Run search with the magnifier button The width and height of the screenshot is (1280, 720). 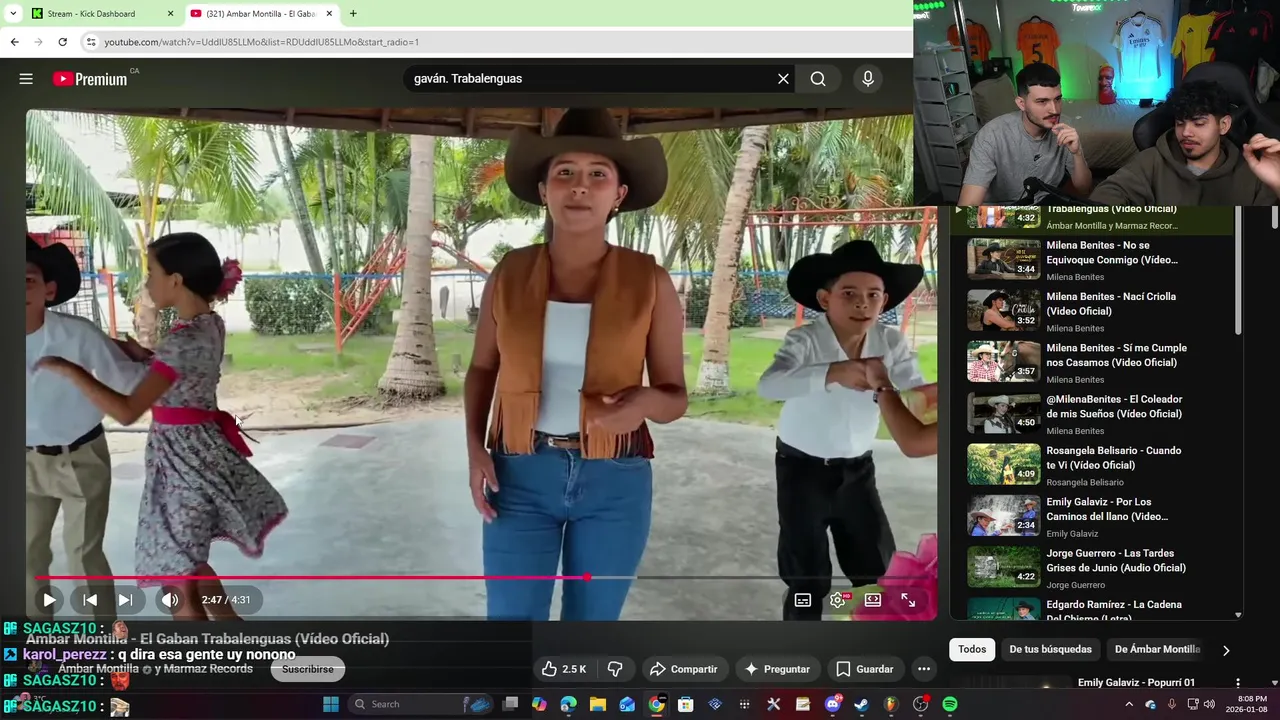pos(818,79)
